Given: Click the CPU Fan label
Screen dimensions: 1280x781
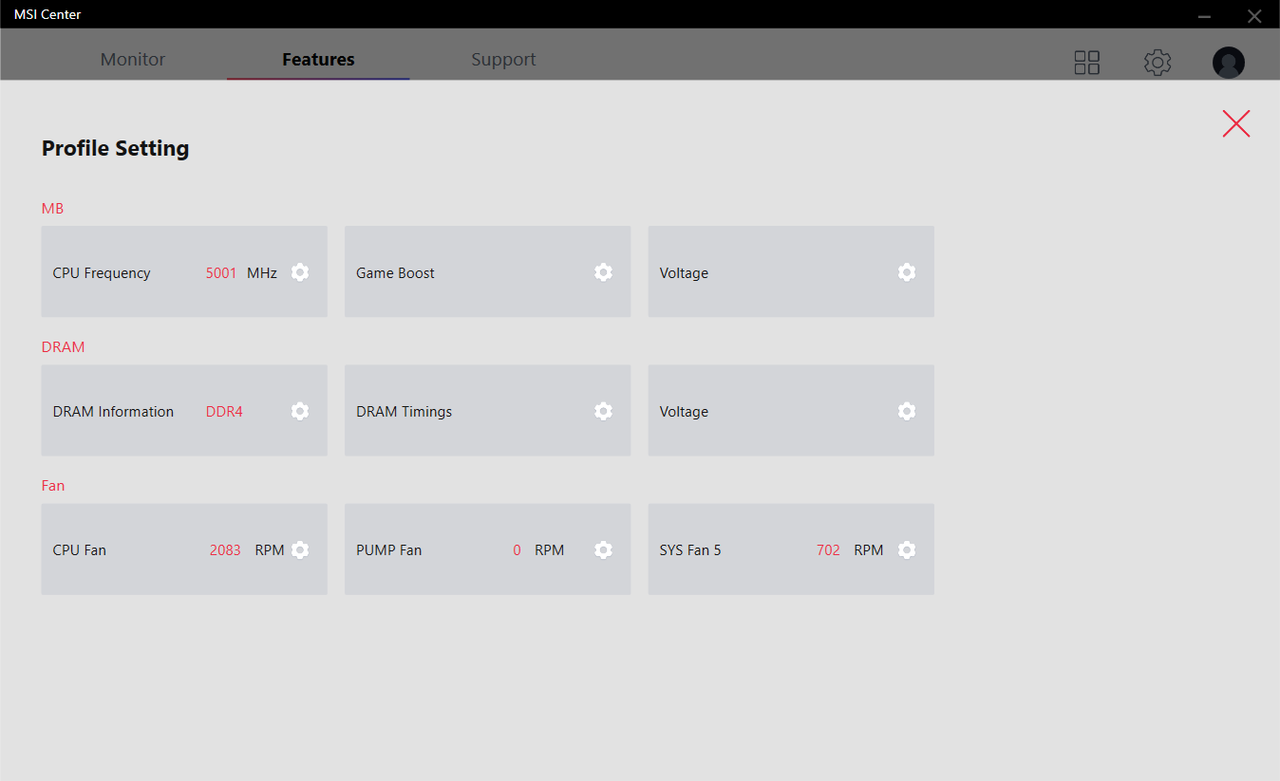Looking at the screenshot, I should [x=80, y=550].
